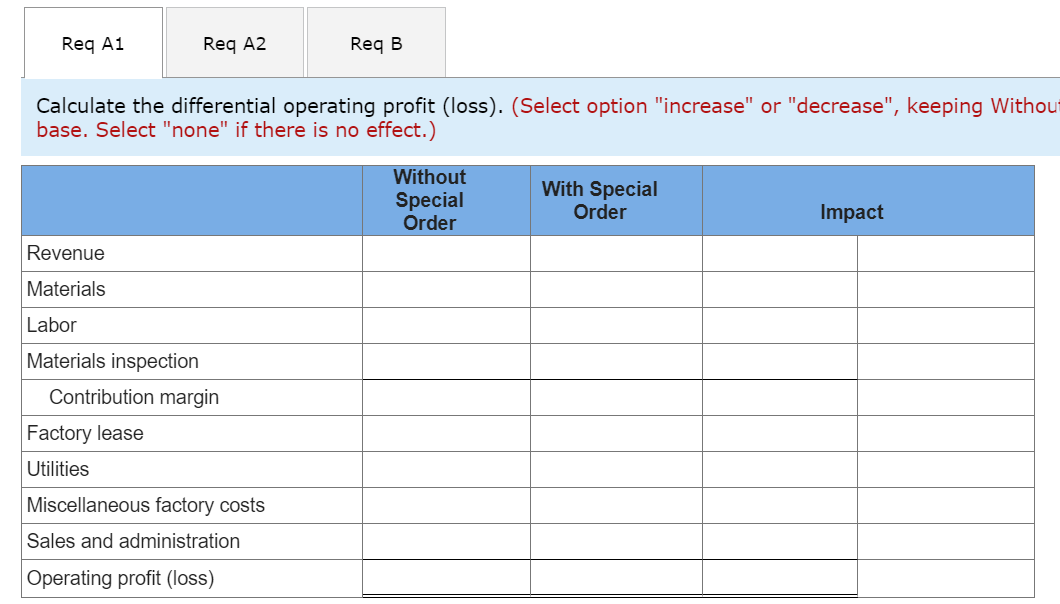Click Revenue cell under Without Special Order
This screenshot has height=604, width=1060.
click(446, 254)
